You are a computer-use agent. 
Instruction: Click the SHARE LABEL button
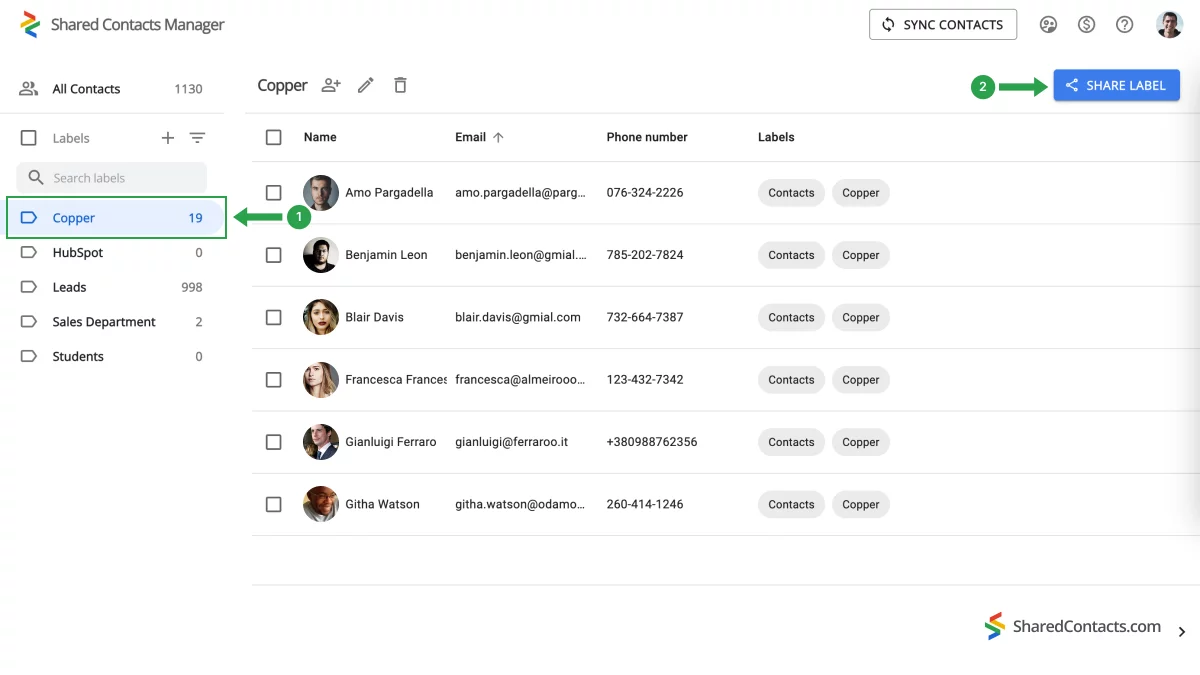pos(1116,85)
